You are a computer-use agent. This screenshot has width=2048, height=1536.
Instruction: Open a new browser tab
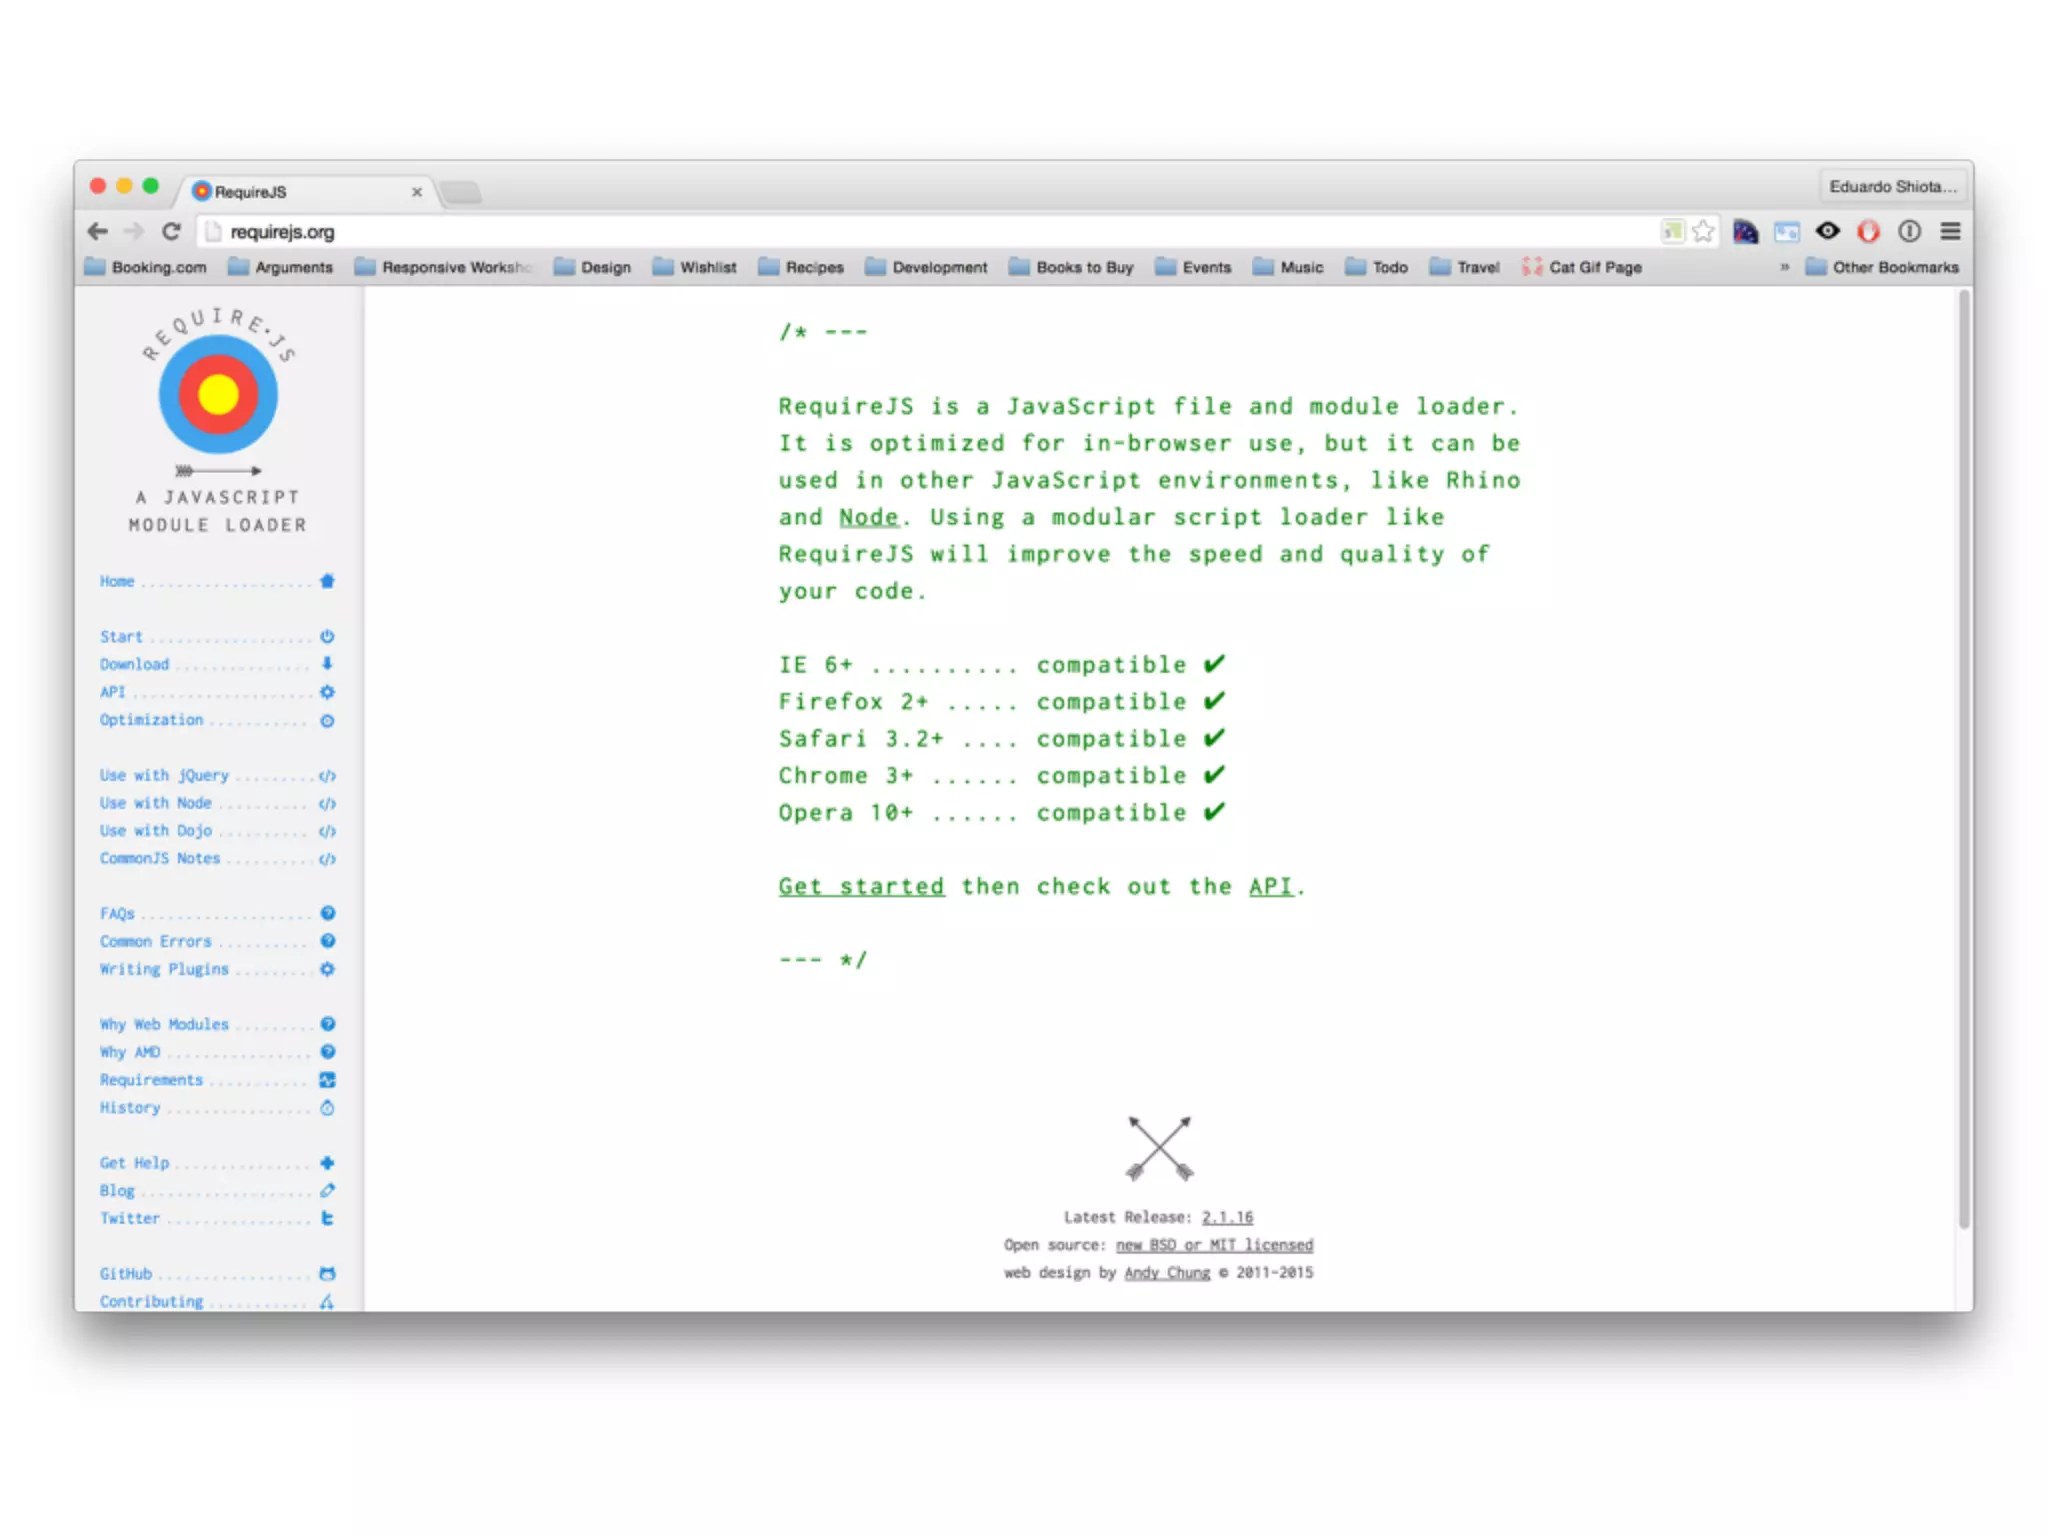[462, 192]
